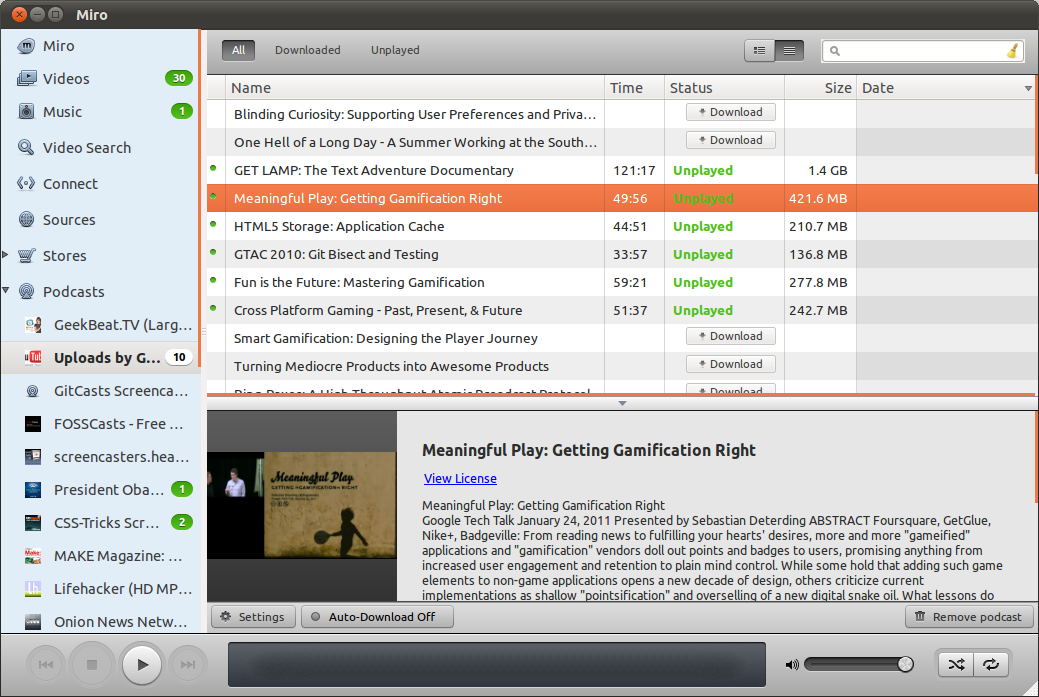Click the 30 badge next to Videos
Image resolution: width=1039 pixels, height=697 pixels.
point(179,78)
